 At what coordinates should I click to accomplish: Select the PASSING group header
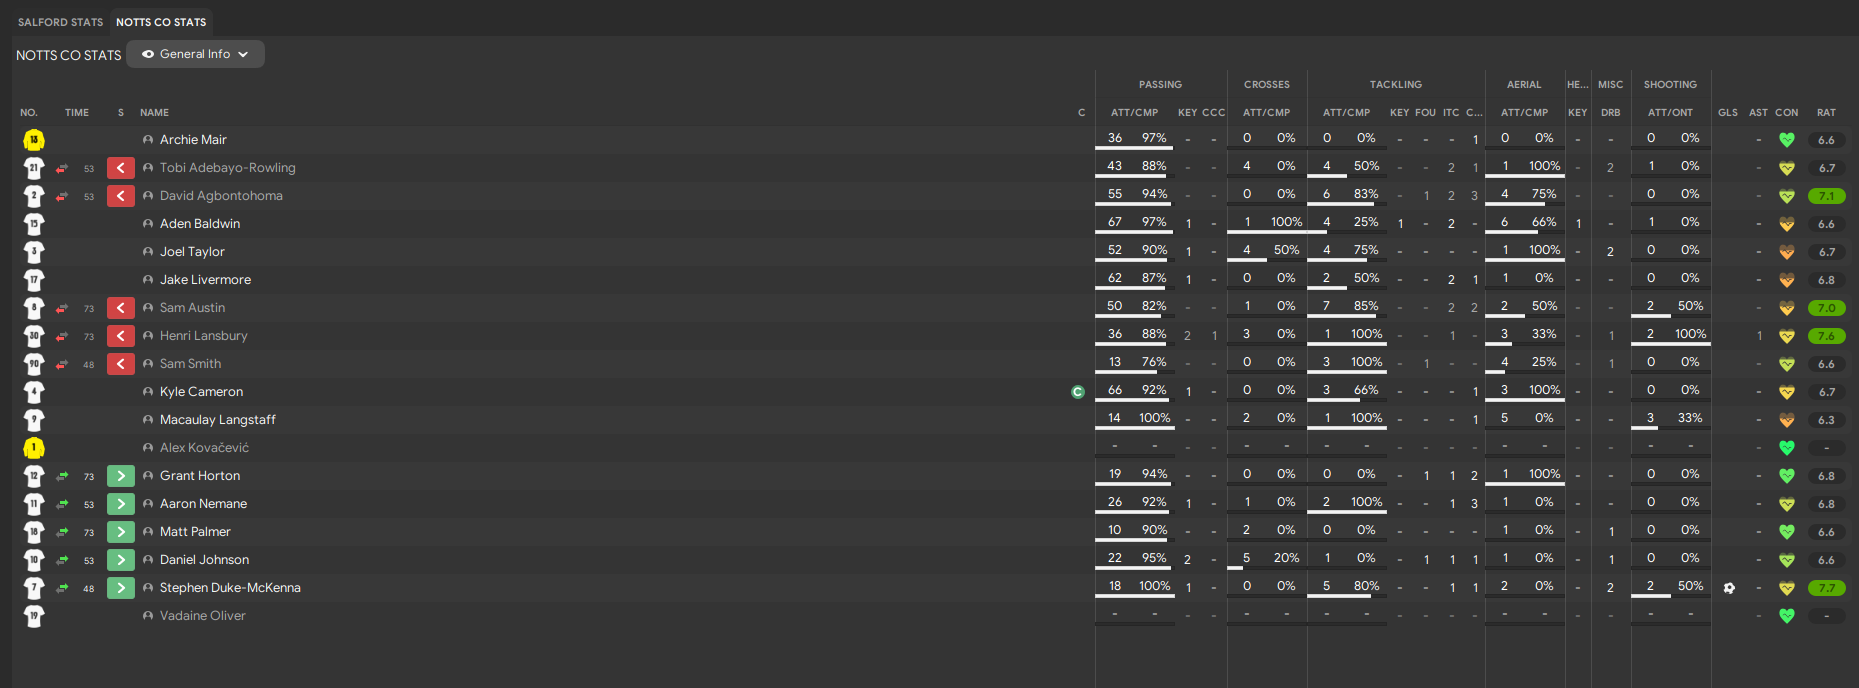1160,85
